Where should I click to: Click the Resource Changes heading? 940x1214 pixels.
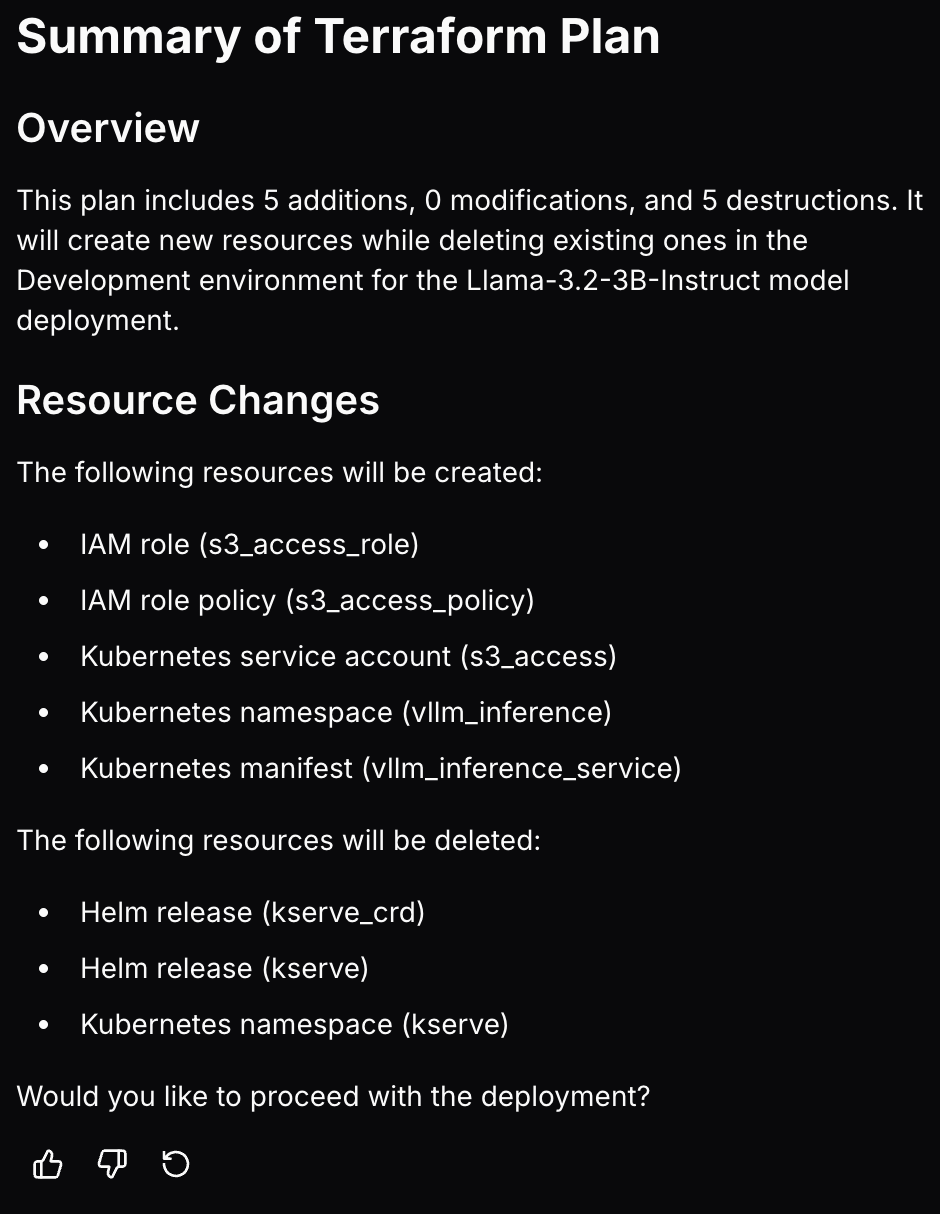coord(198,401)
